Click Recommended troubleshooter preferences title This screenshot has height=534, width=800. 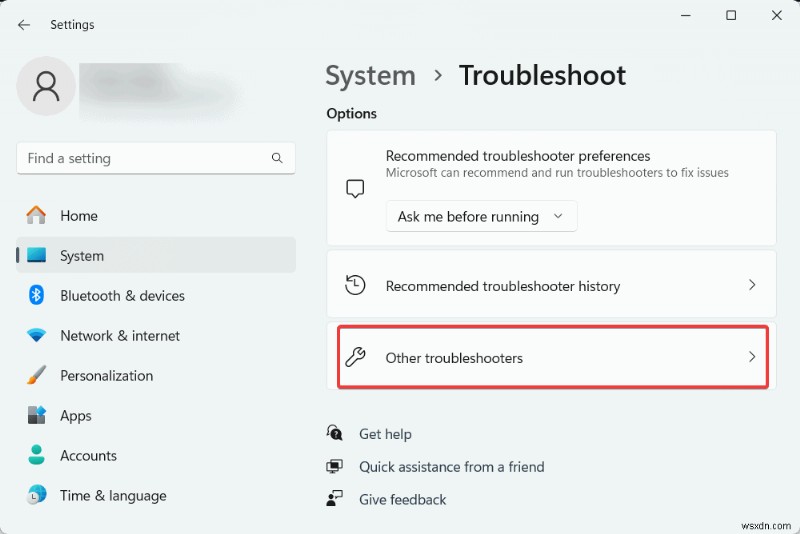tap(518, 156)
